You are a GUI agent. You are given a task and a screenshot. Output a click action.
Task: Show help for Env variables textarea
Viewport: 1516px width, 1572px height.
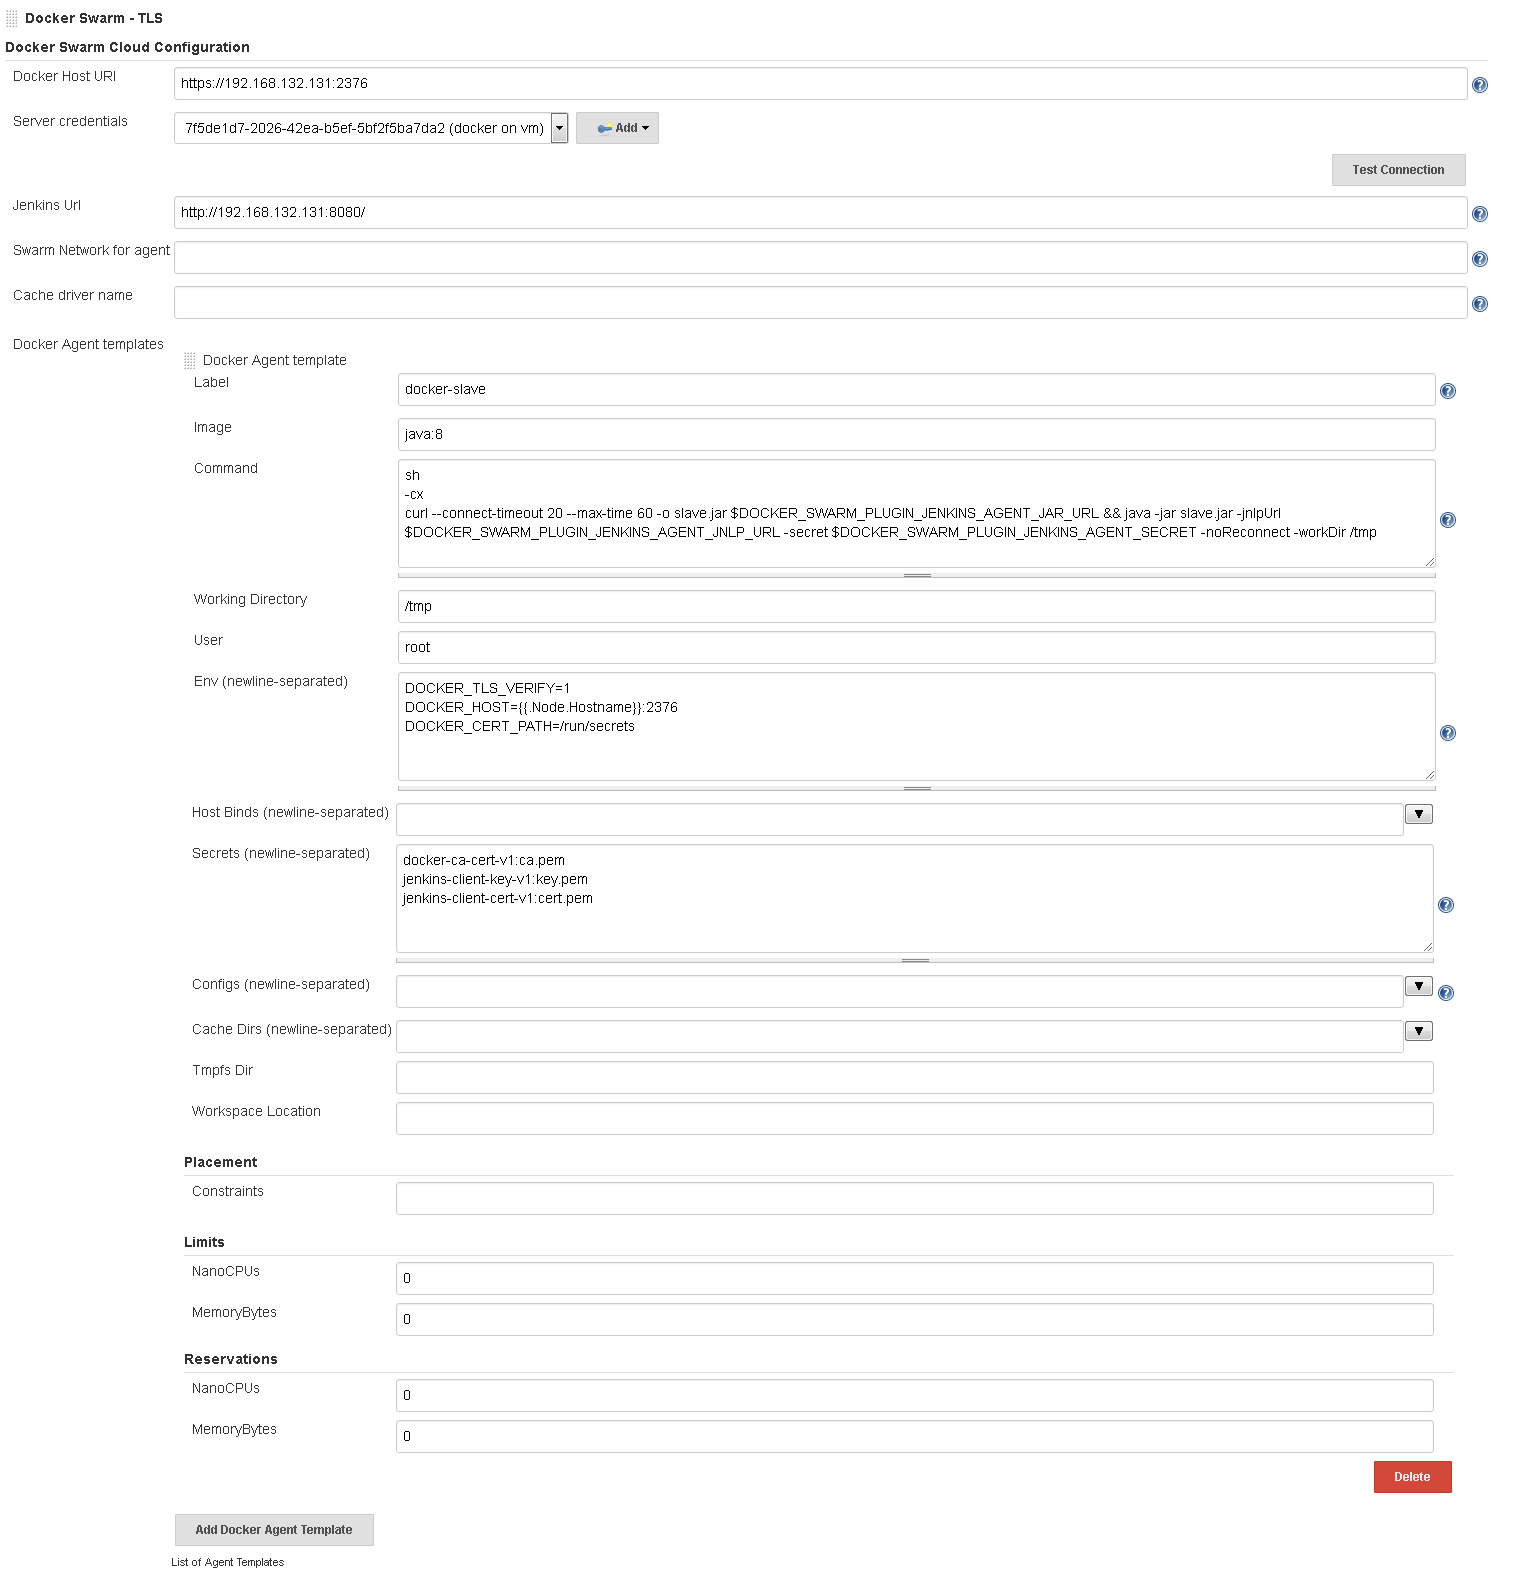[x=1447, y=733]
